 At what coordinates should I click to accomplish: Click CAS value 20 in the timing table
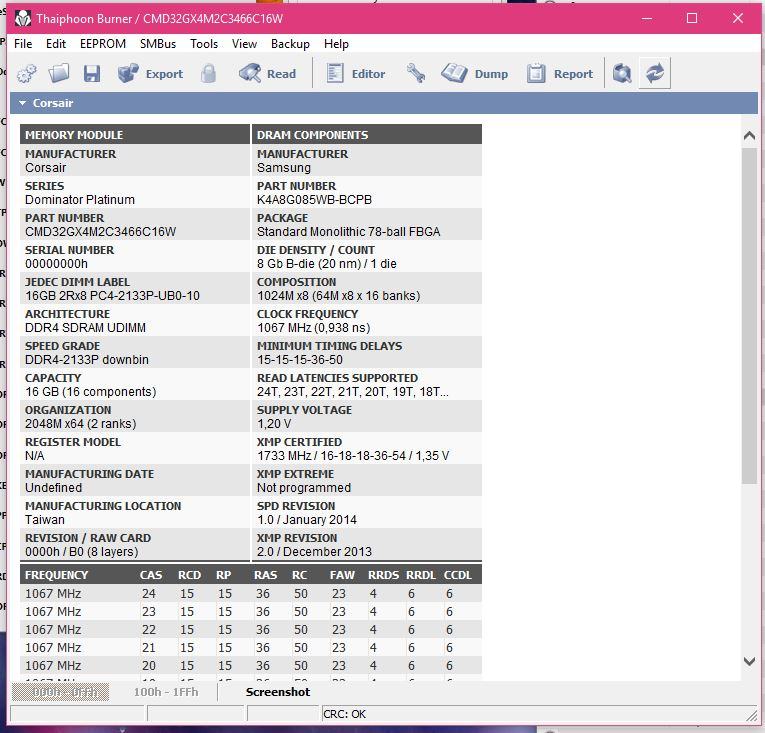tap(148, 666)
